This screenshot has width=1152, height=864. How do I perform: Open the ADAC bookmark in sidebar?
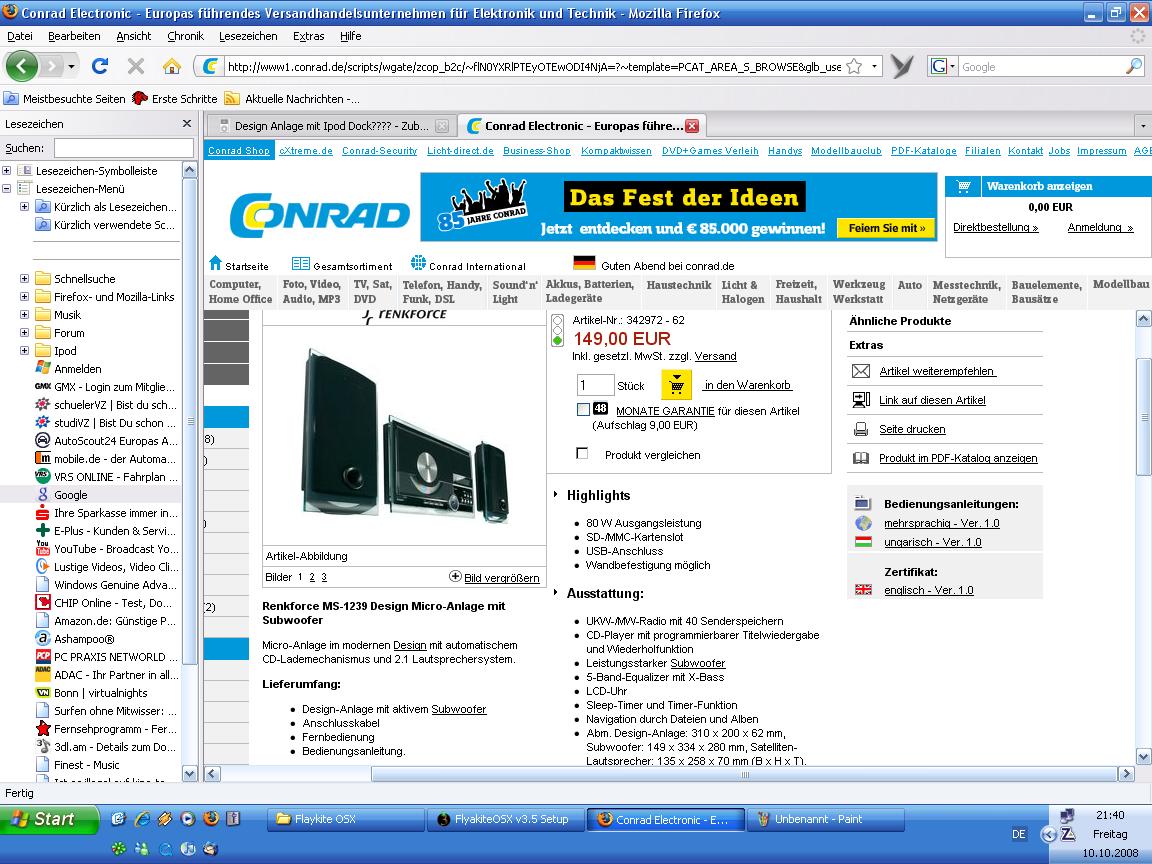coord(106,674)
